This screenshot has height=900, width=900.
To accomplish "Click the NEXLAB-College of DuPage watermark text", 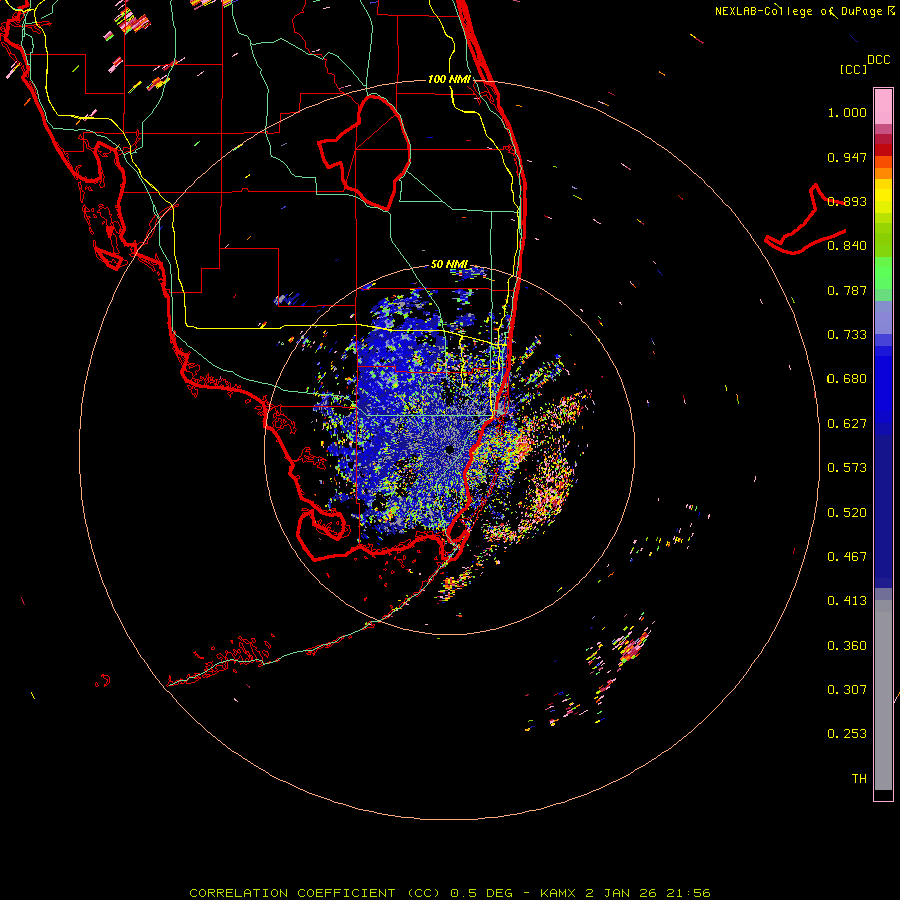I will coord(805,11).
